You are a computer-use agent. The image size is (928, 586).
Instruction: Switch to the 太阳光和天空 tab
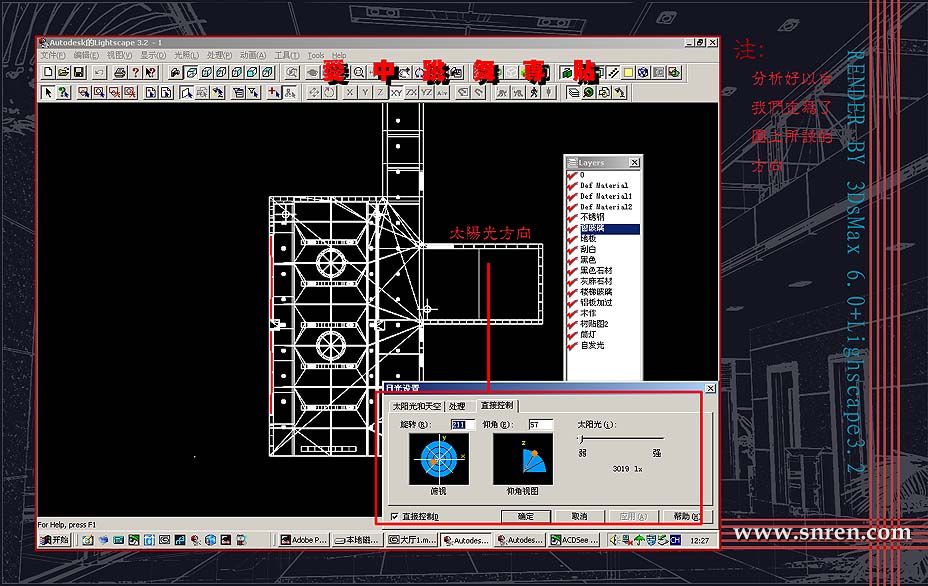[x=417, y=407]
